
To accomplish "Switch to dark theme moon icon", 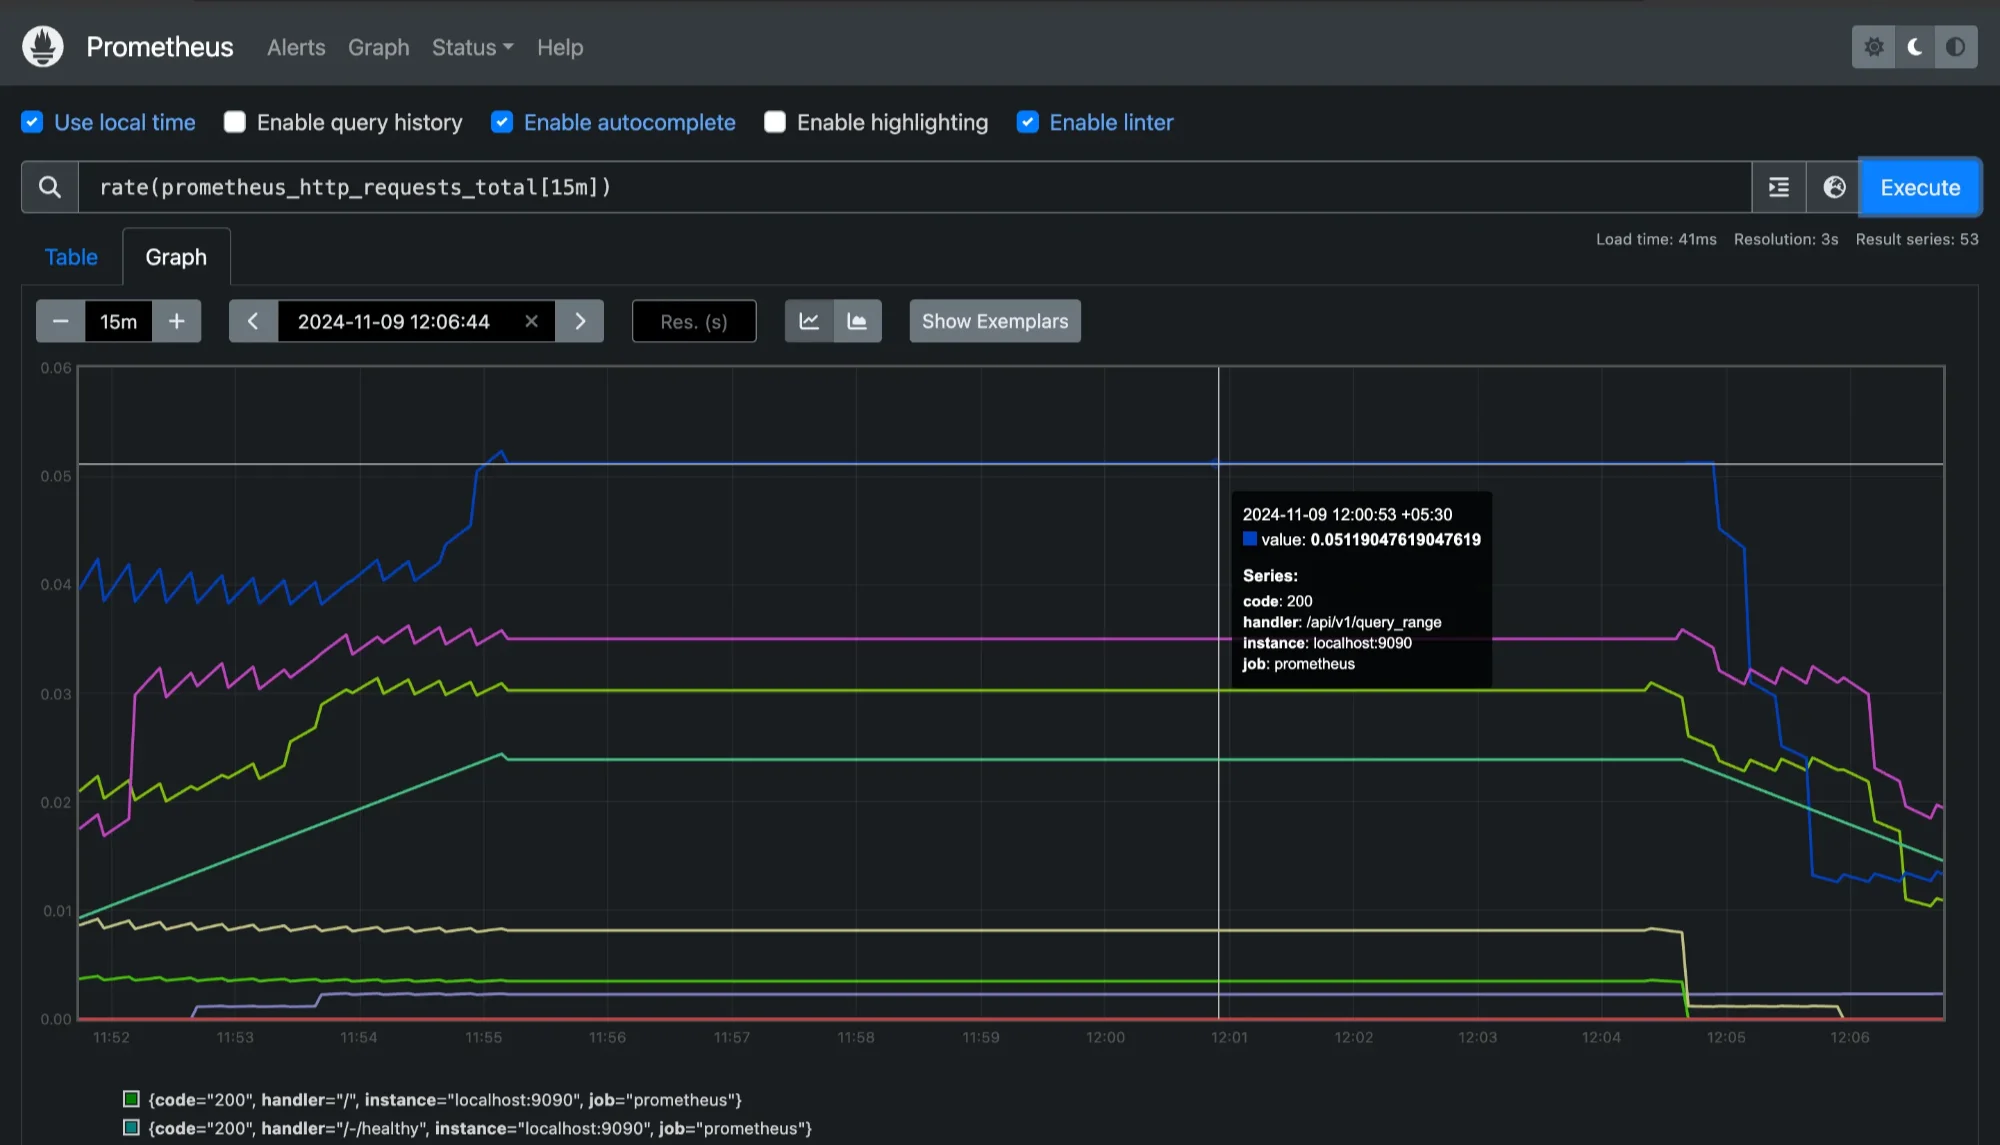I will coord(1915,47).
